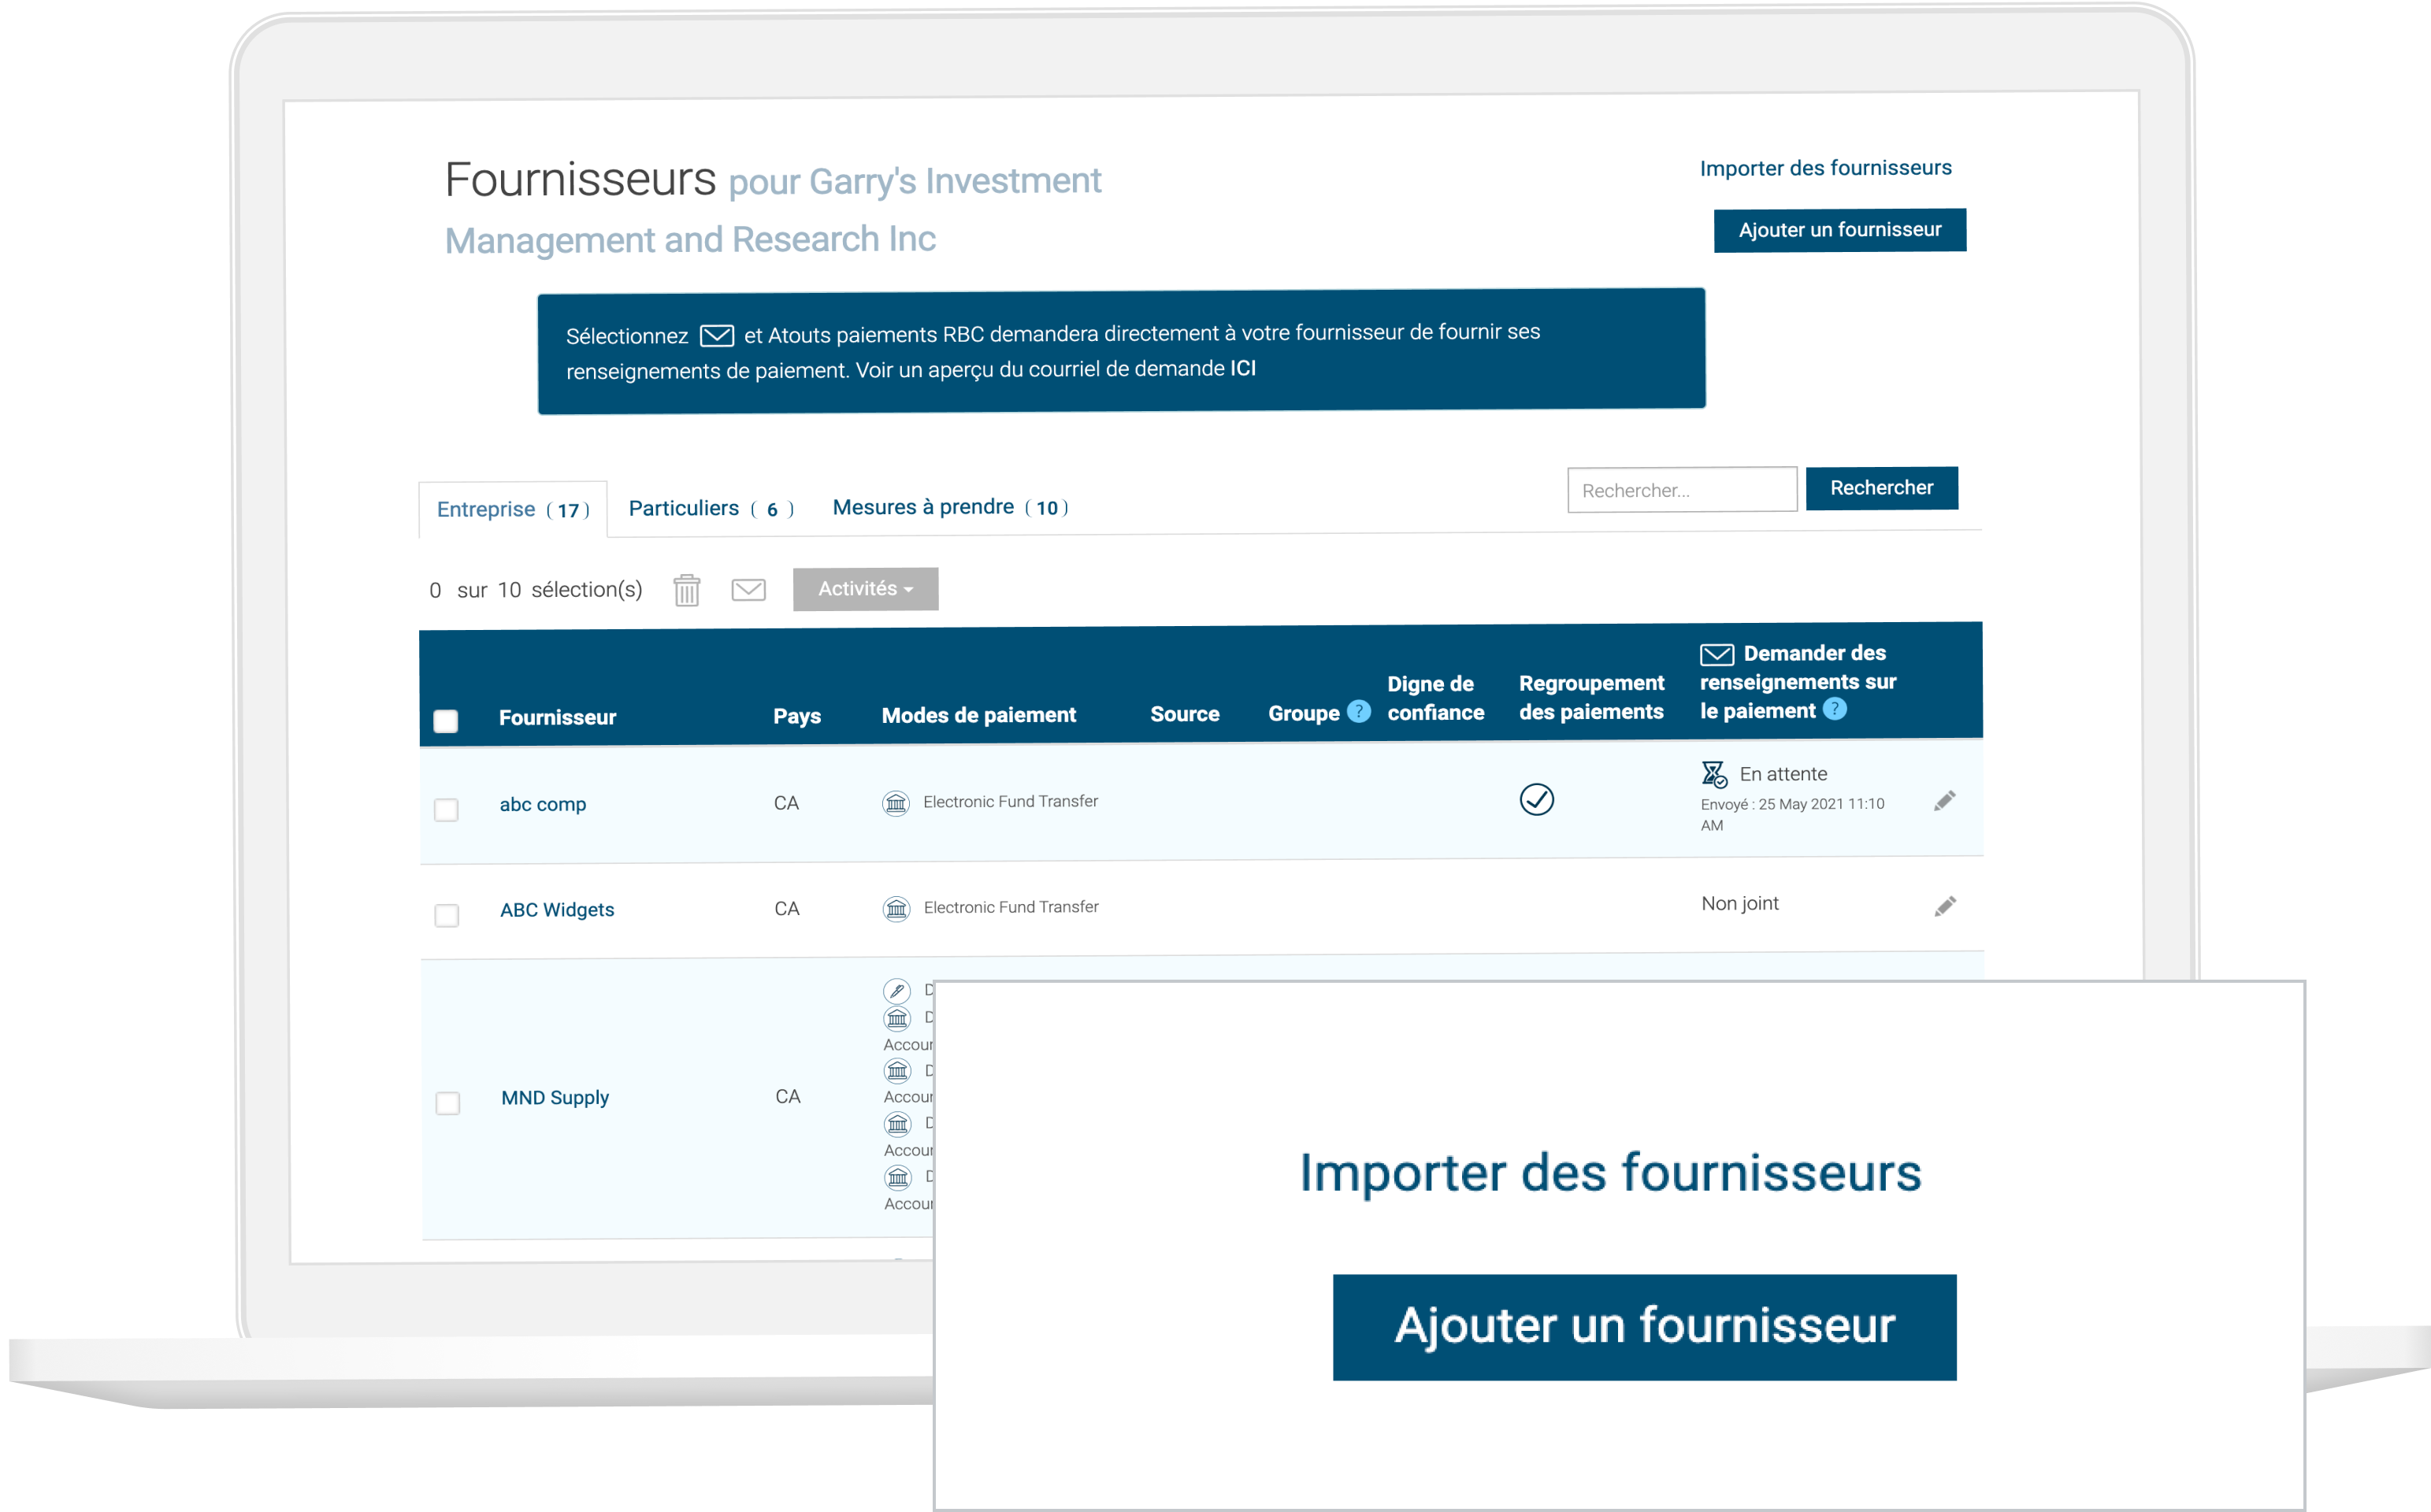Click the Digne de confiance column header
Image resolution: width=2431 pixels, height=1512 pixels.
(x=1436, y=698)
